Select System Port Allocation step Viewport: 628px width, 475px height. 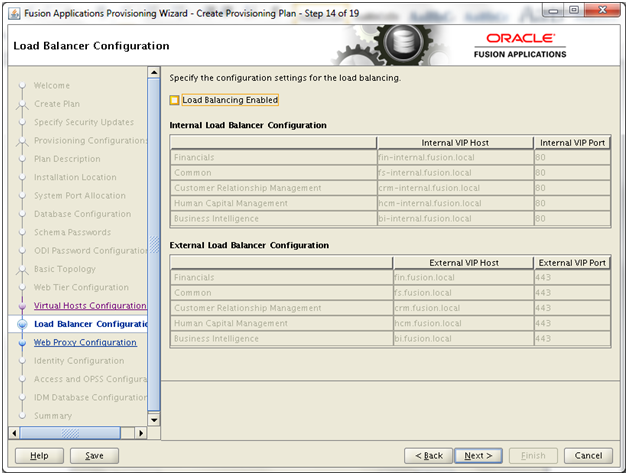pos(80,196)
